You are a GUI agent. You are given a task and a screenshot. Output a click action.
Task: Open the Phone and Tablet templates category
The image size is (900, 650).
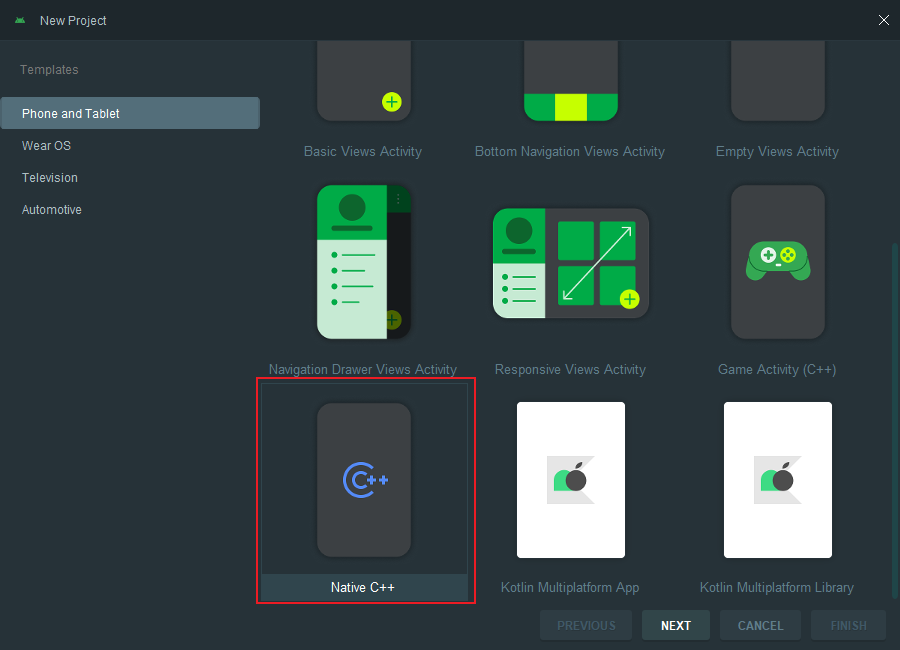click(130, 113)
